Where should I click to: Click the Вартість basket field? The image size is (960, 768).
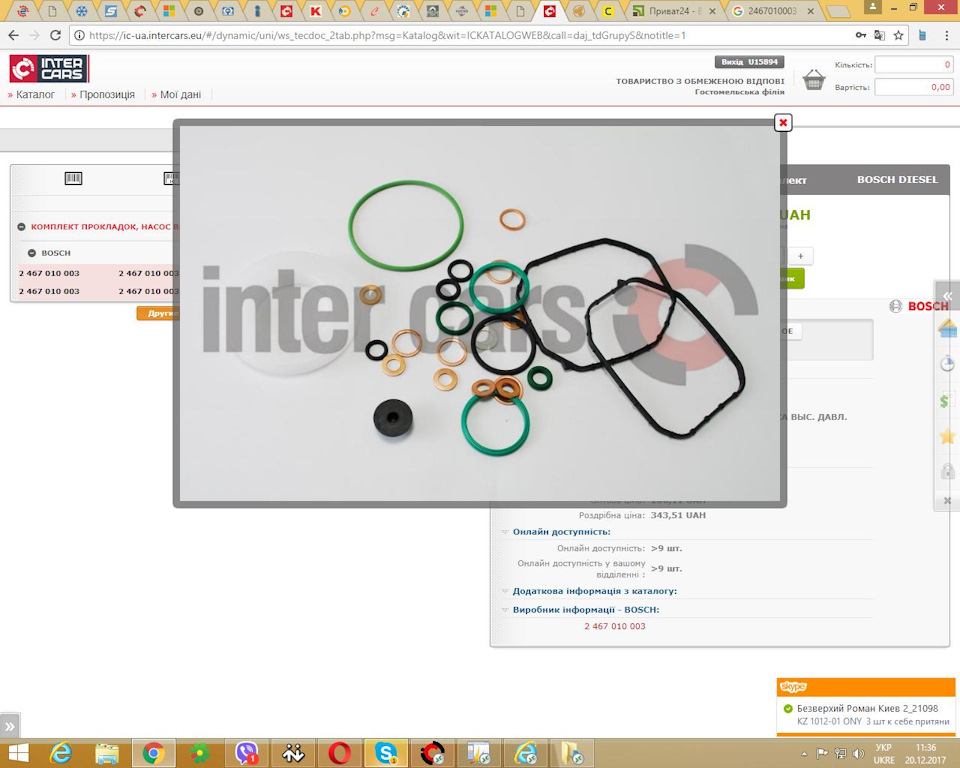[913, 87]
